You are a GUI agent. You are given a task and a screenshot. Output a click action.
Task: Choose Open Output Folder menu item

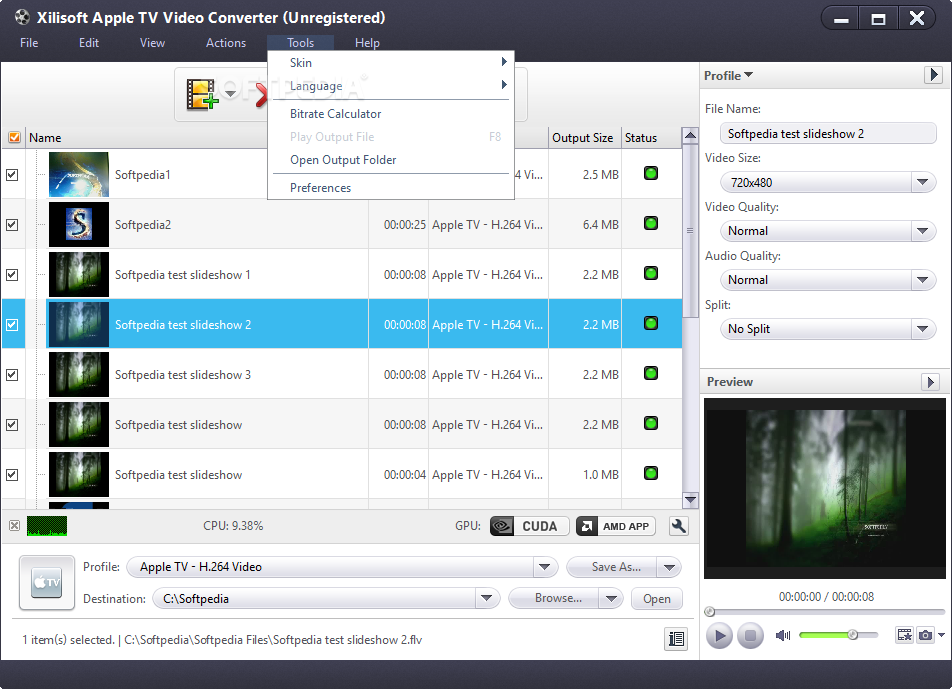(x=391, y=160)
